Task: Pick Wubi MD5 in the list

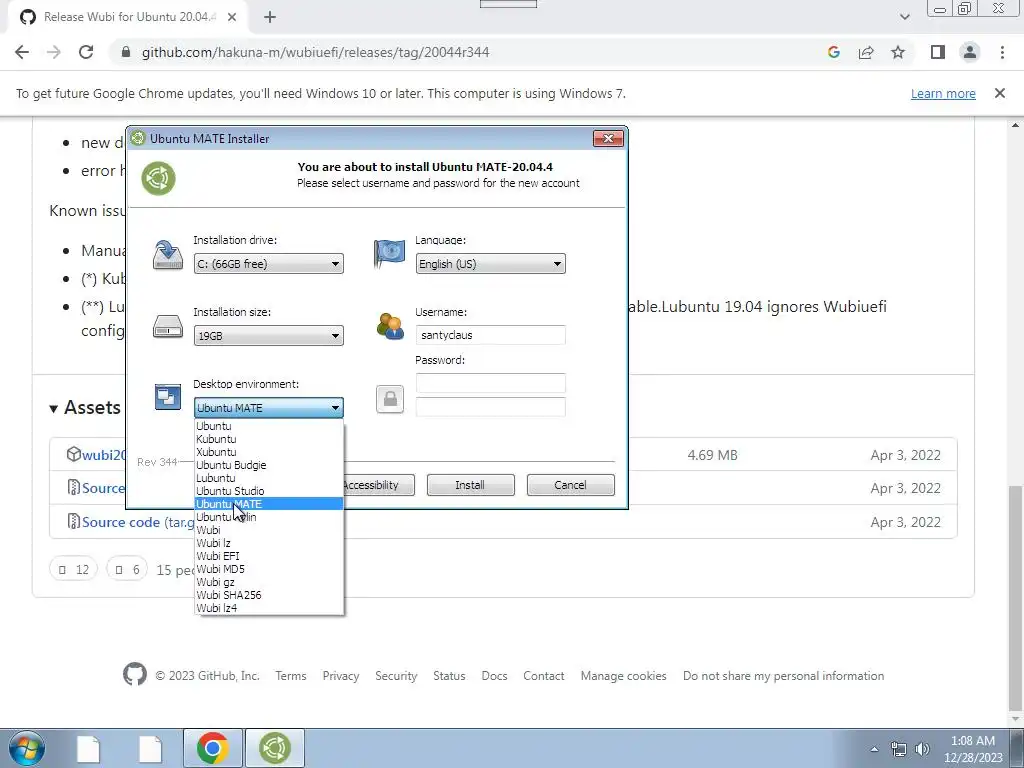Action: pos(268,569)
